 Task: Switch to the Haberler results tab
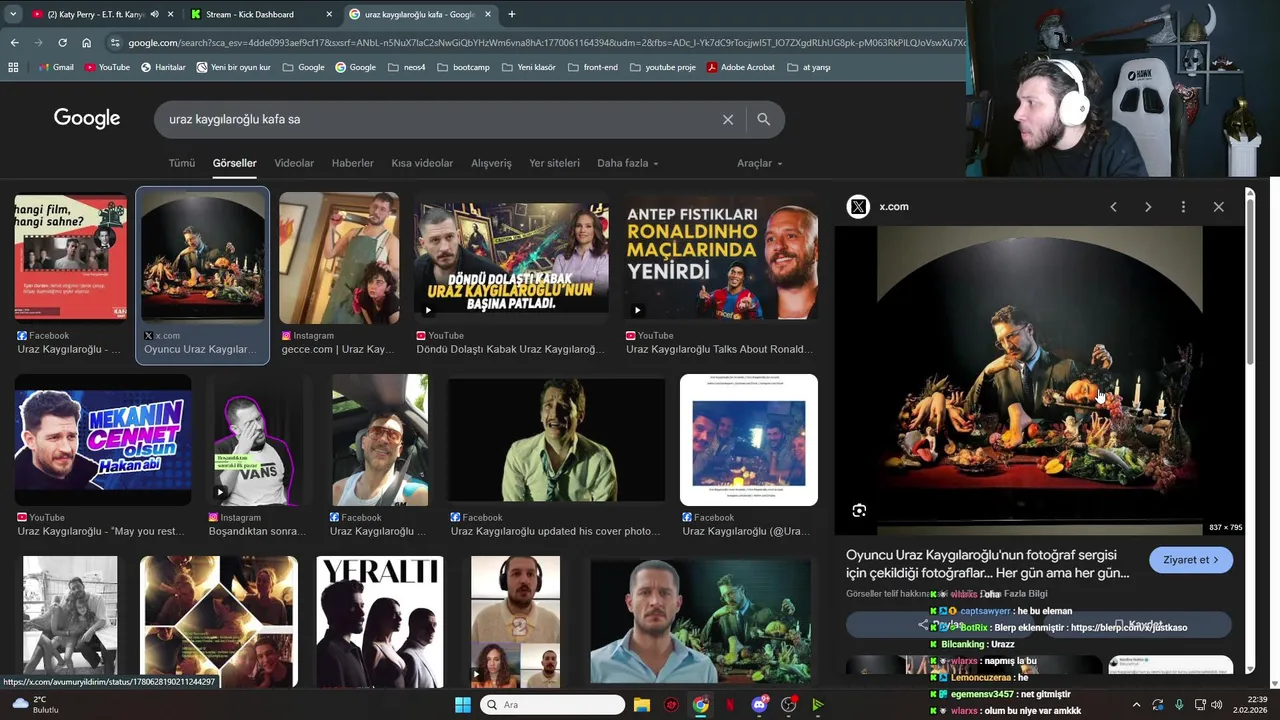coord(353,163)
